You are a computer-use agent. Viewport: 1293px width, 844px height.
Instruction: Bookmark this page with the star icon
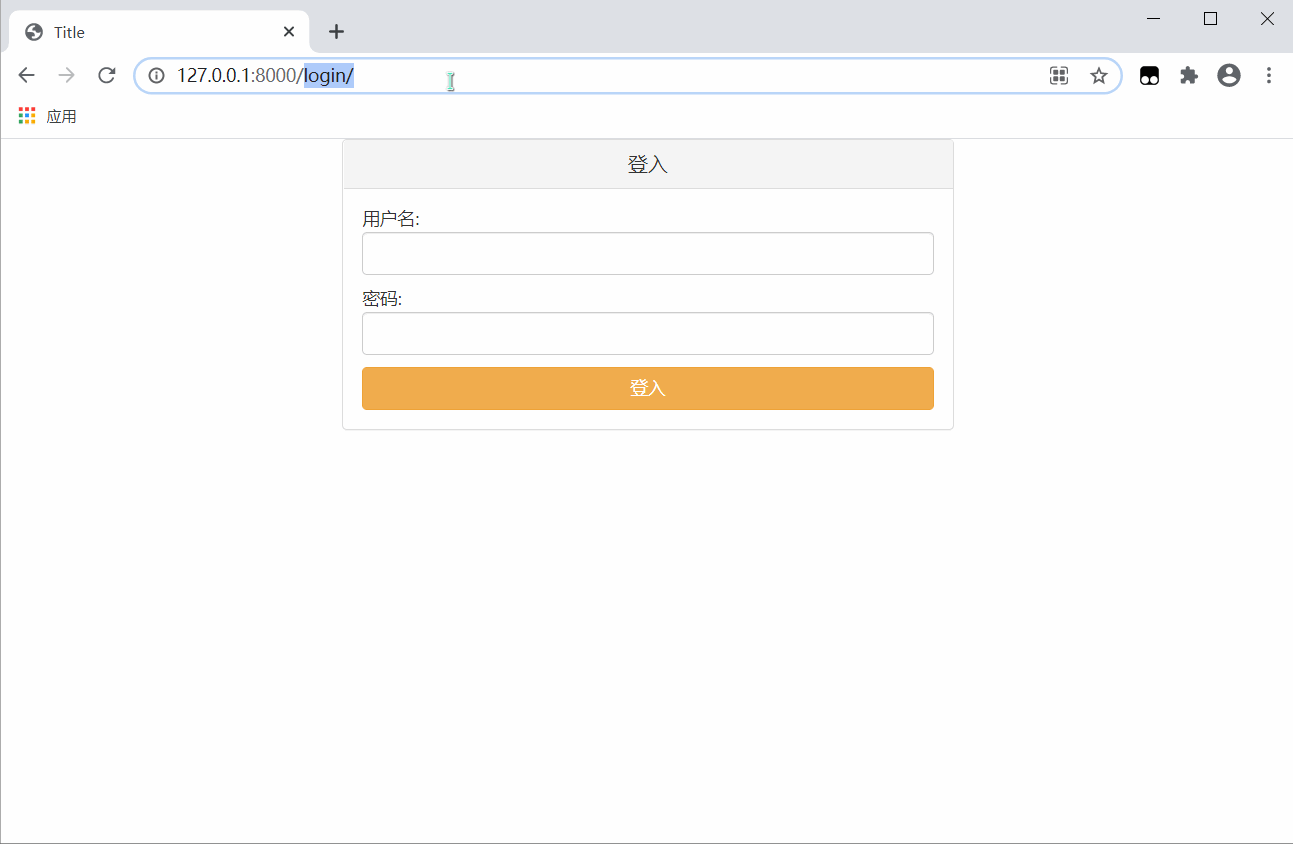1099,76
